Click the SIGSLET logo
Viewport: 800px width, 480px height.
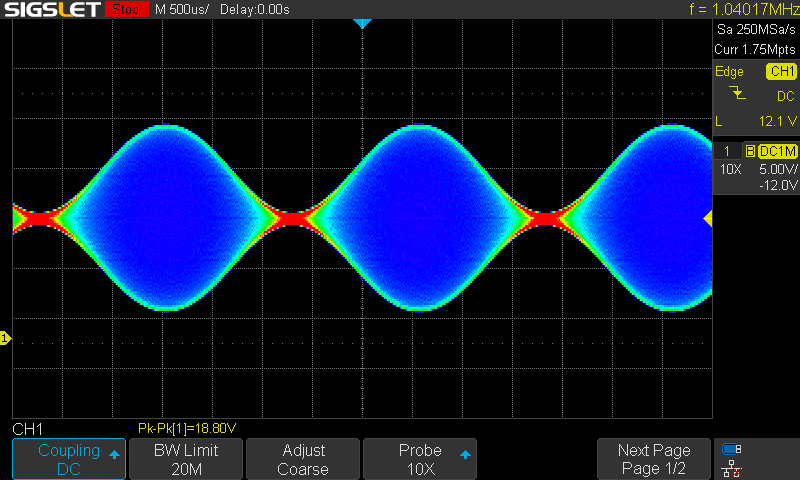[x=52, y=9]
